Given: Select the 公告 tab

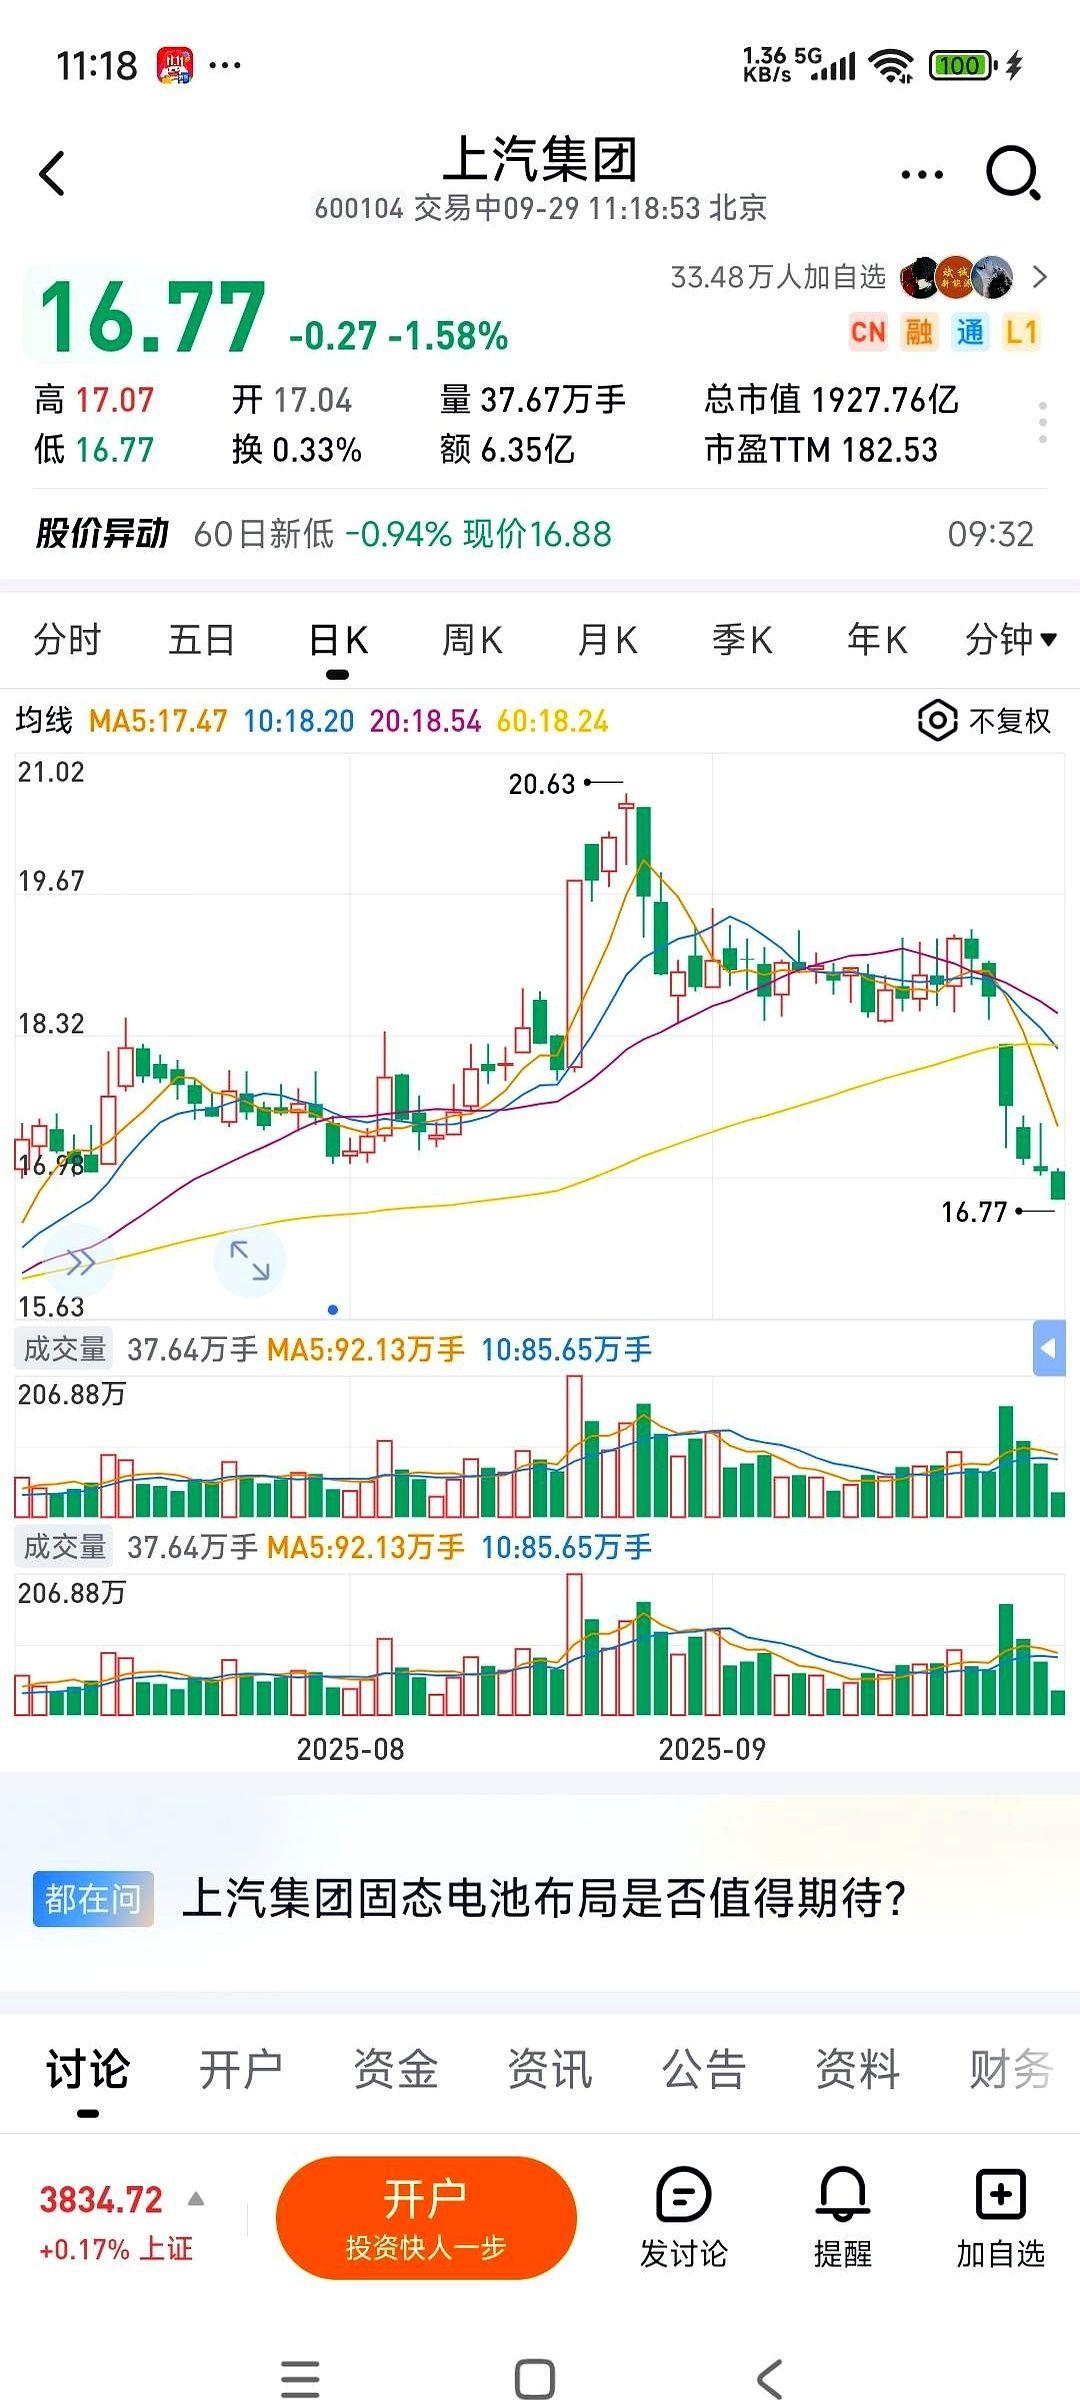Looking at the screenshot, I should click(704, 2069).
